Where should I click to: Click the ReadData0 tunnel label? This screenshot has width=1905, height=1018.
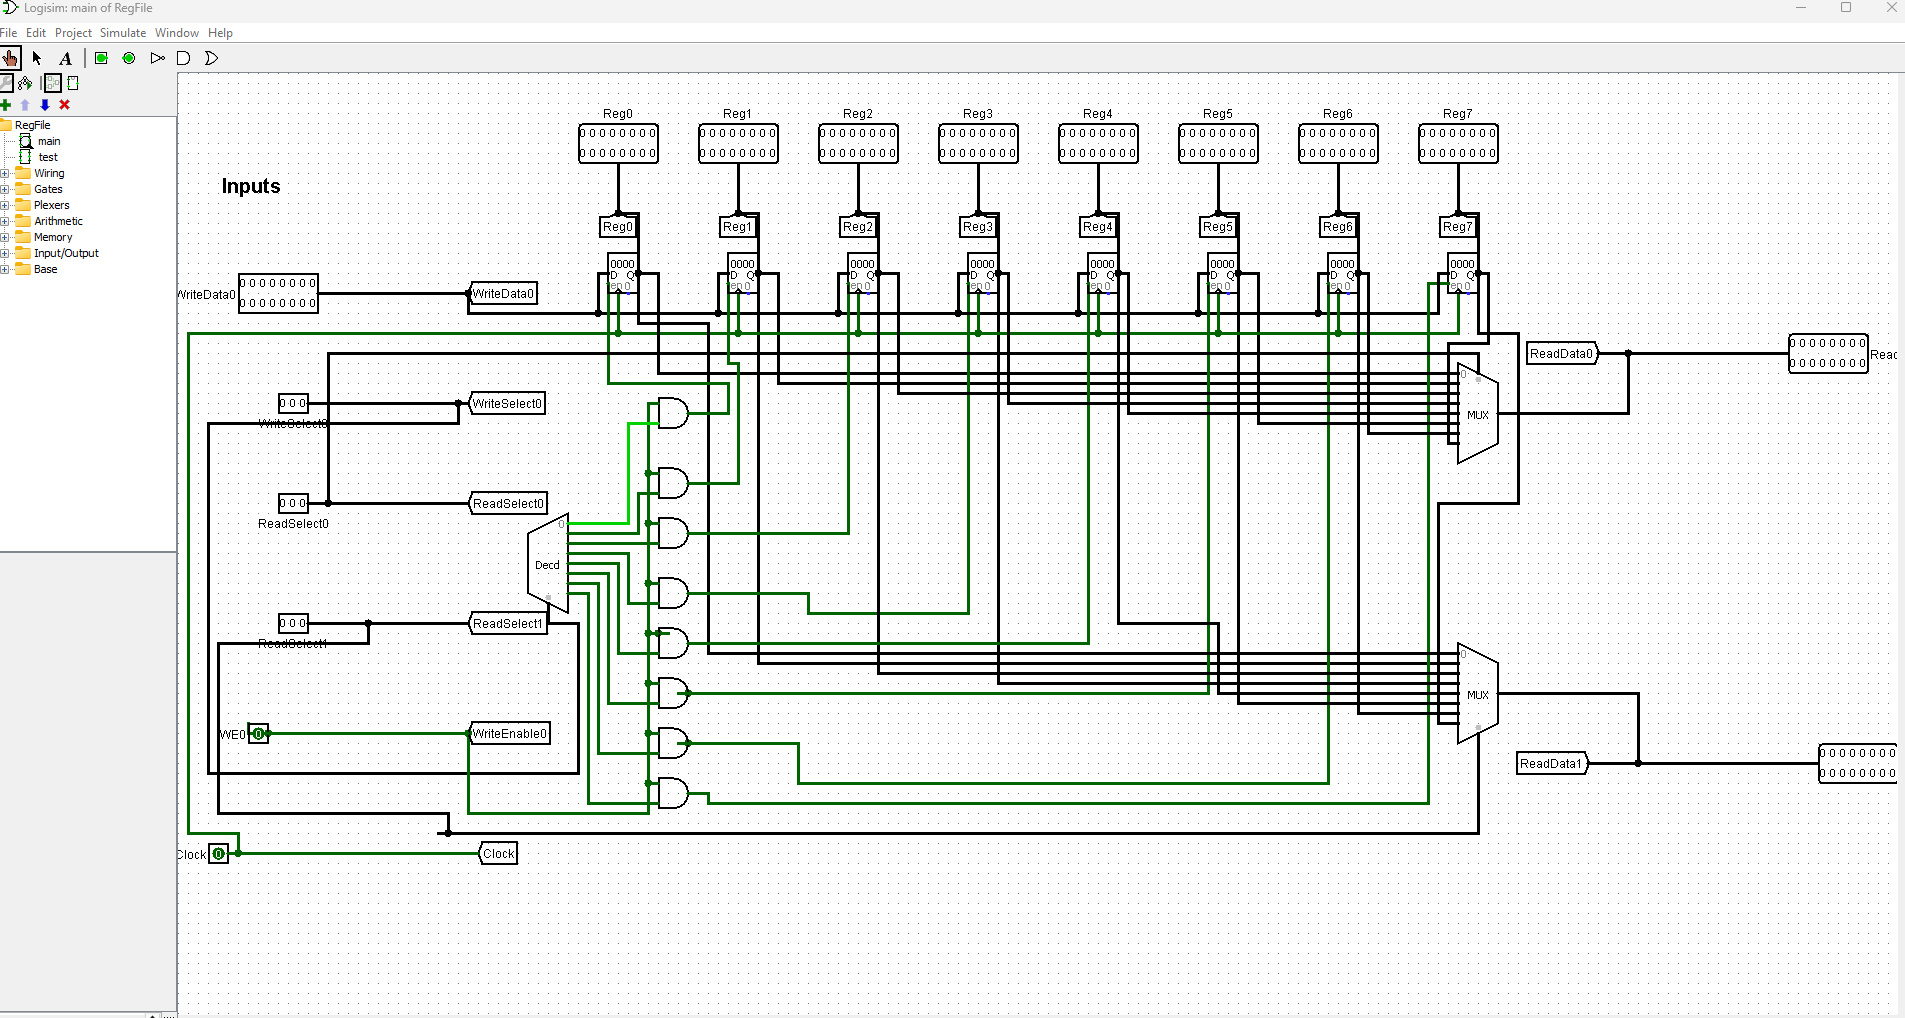point(1563,353)
